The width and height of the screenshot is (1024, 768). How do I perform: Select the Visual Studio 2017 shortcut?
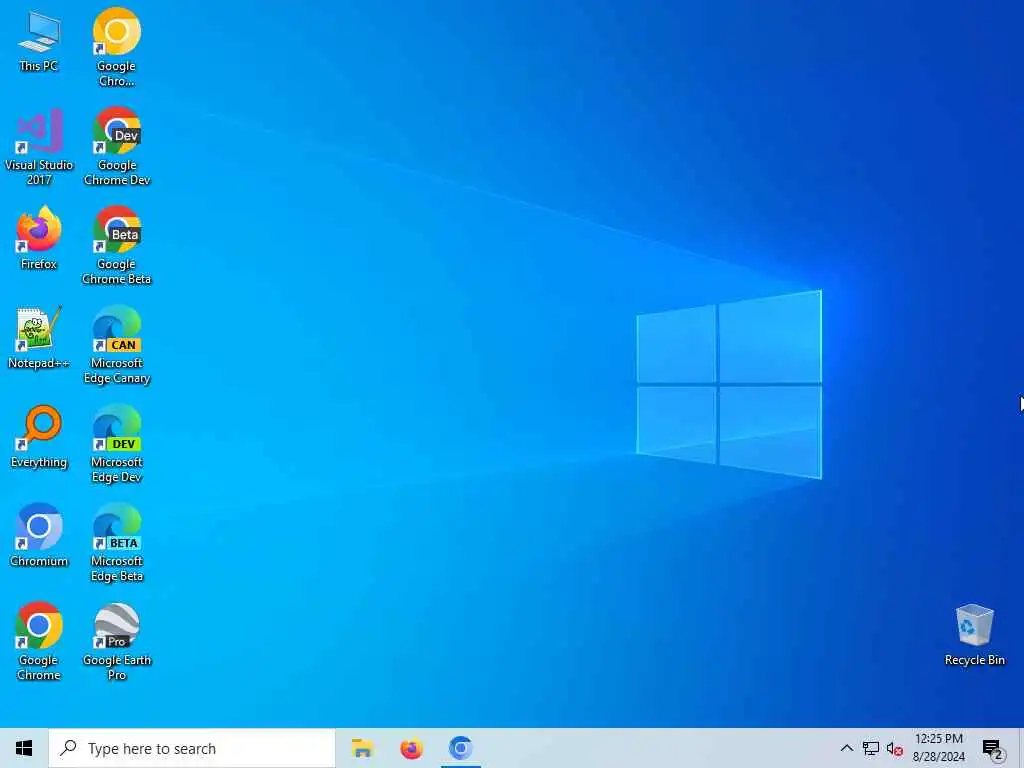[x=39, y=146]
